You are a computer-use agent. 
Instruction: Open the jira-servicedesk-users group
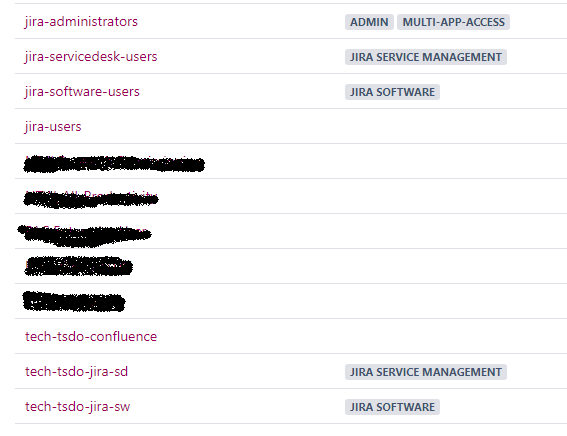point(91,57)
